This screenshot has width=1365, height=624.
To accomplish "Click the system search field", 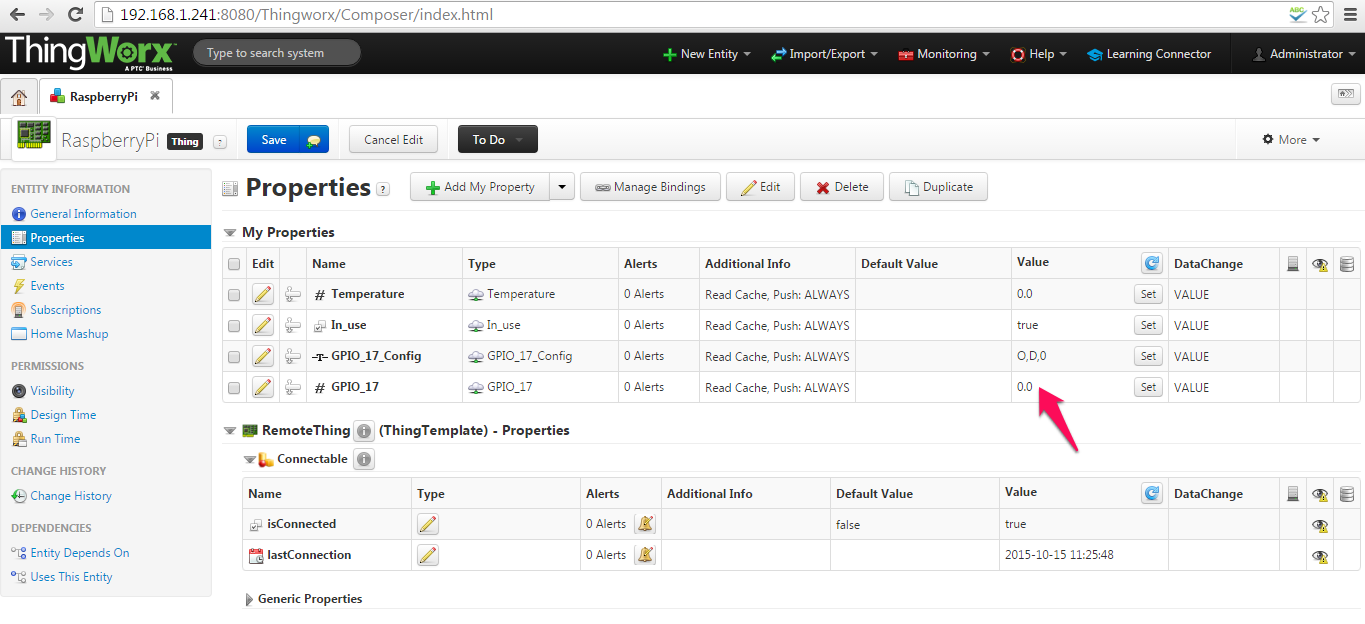I will tap(277, 53).
